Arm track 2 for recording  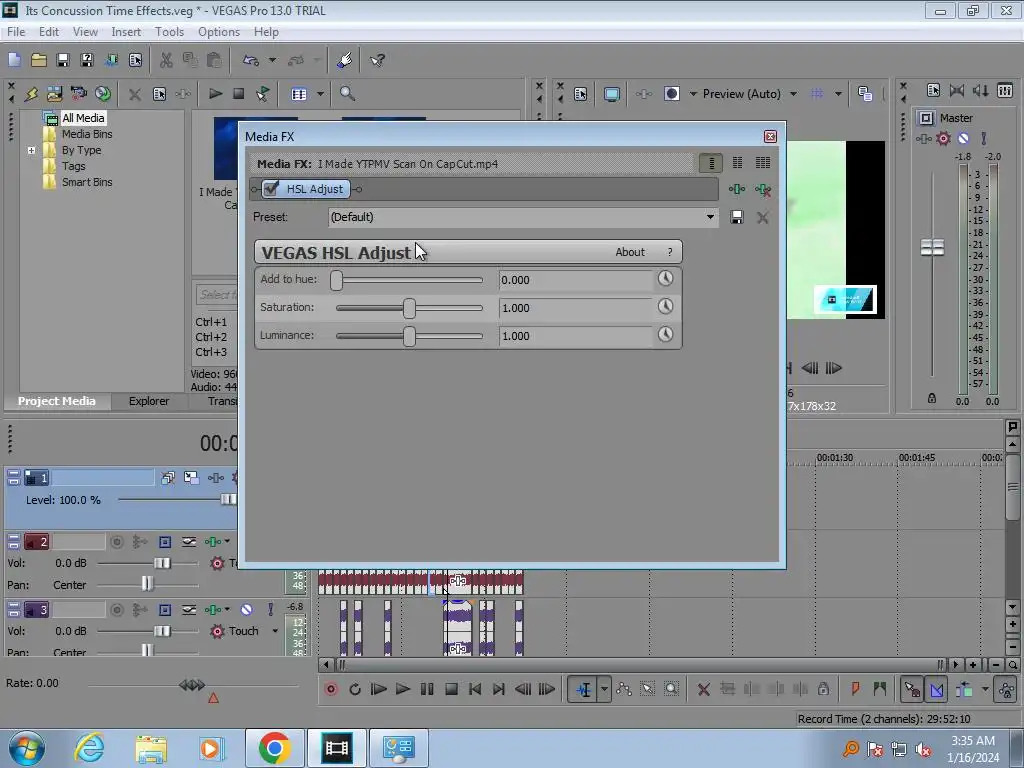116,541
